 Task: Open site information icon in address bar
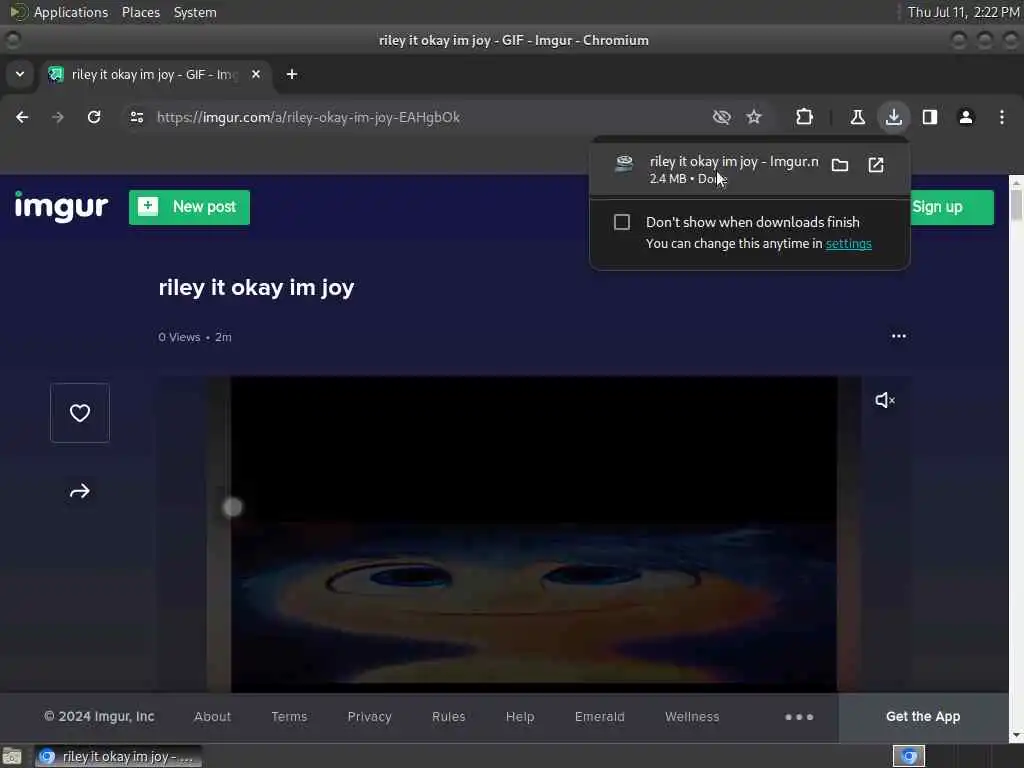(136, 117)
